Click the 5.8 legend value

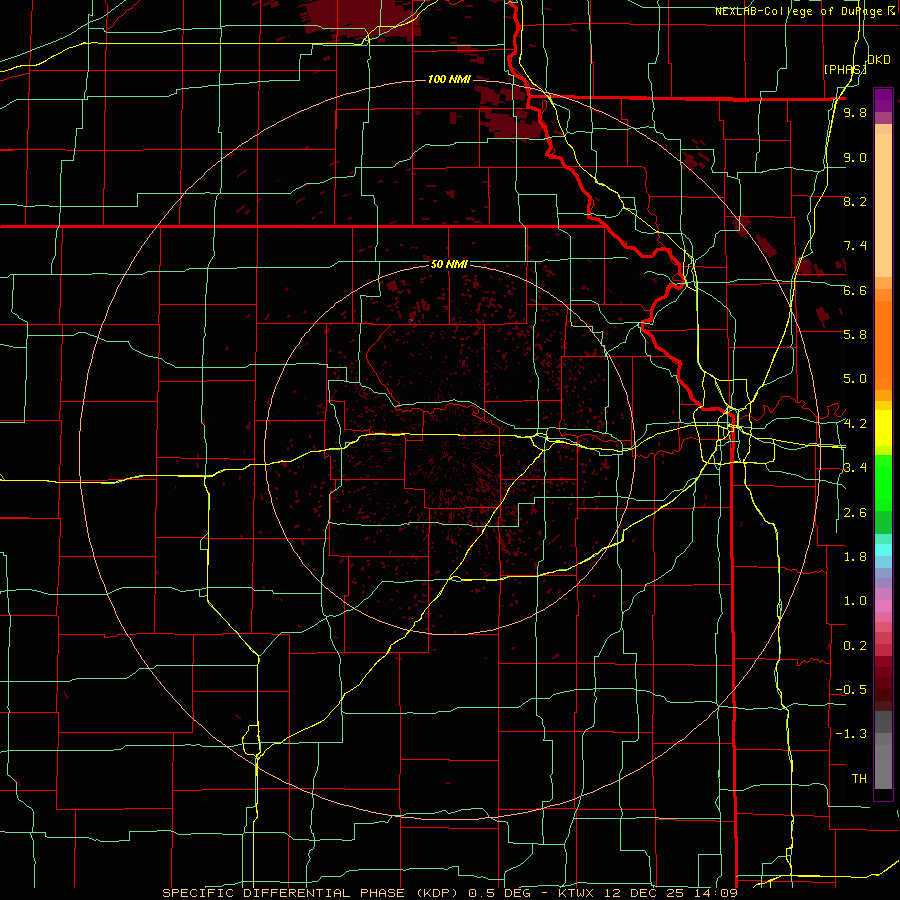855,334
